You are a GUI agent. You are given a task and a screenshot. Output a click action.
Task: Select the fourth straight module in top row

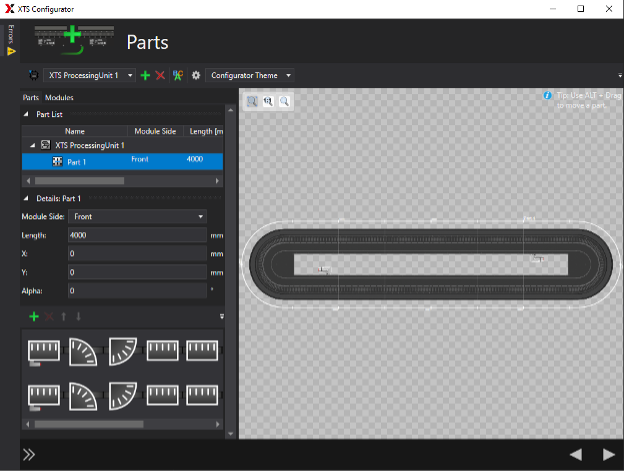click(163, 351)
